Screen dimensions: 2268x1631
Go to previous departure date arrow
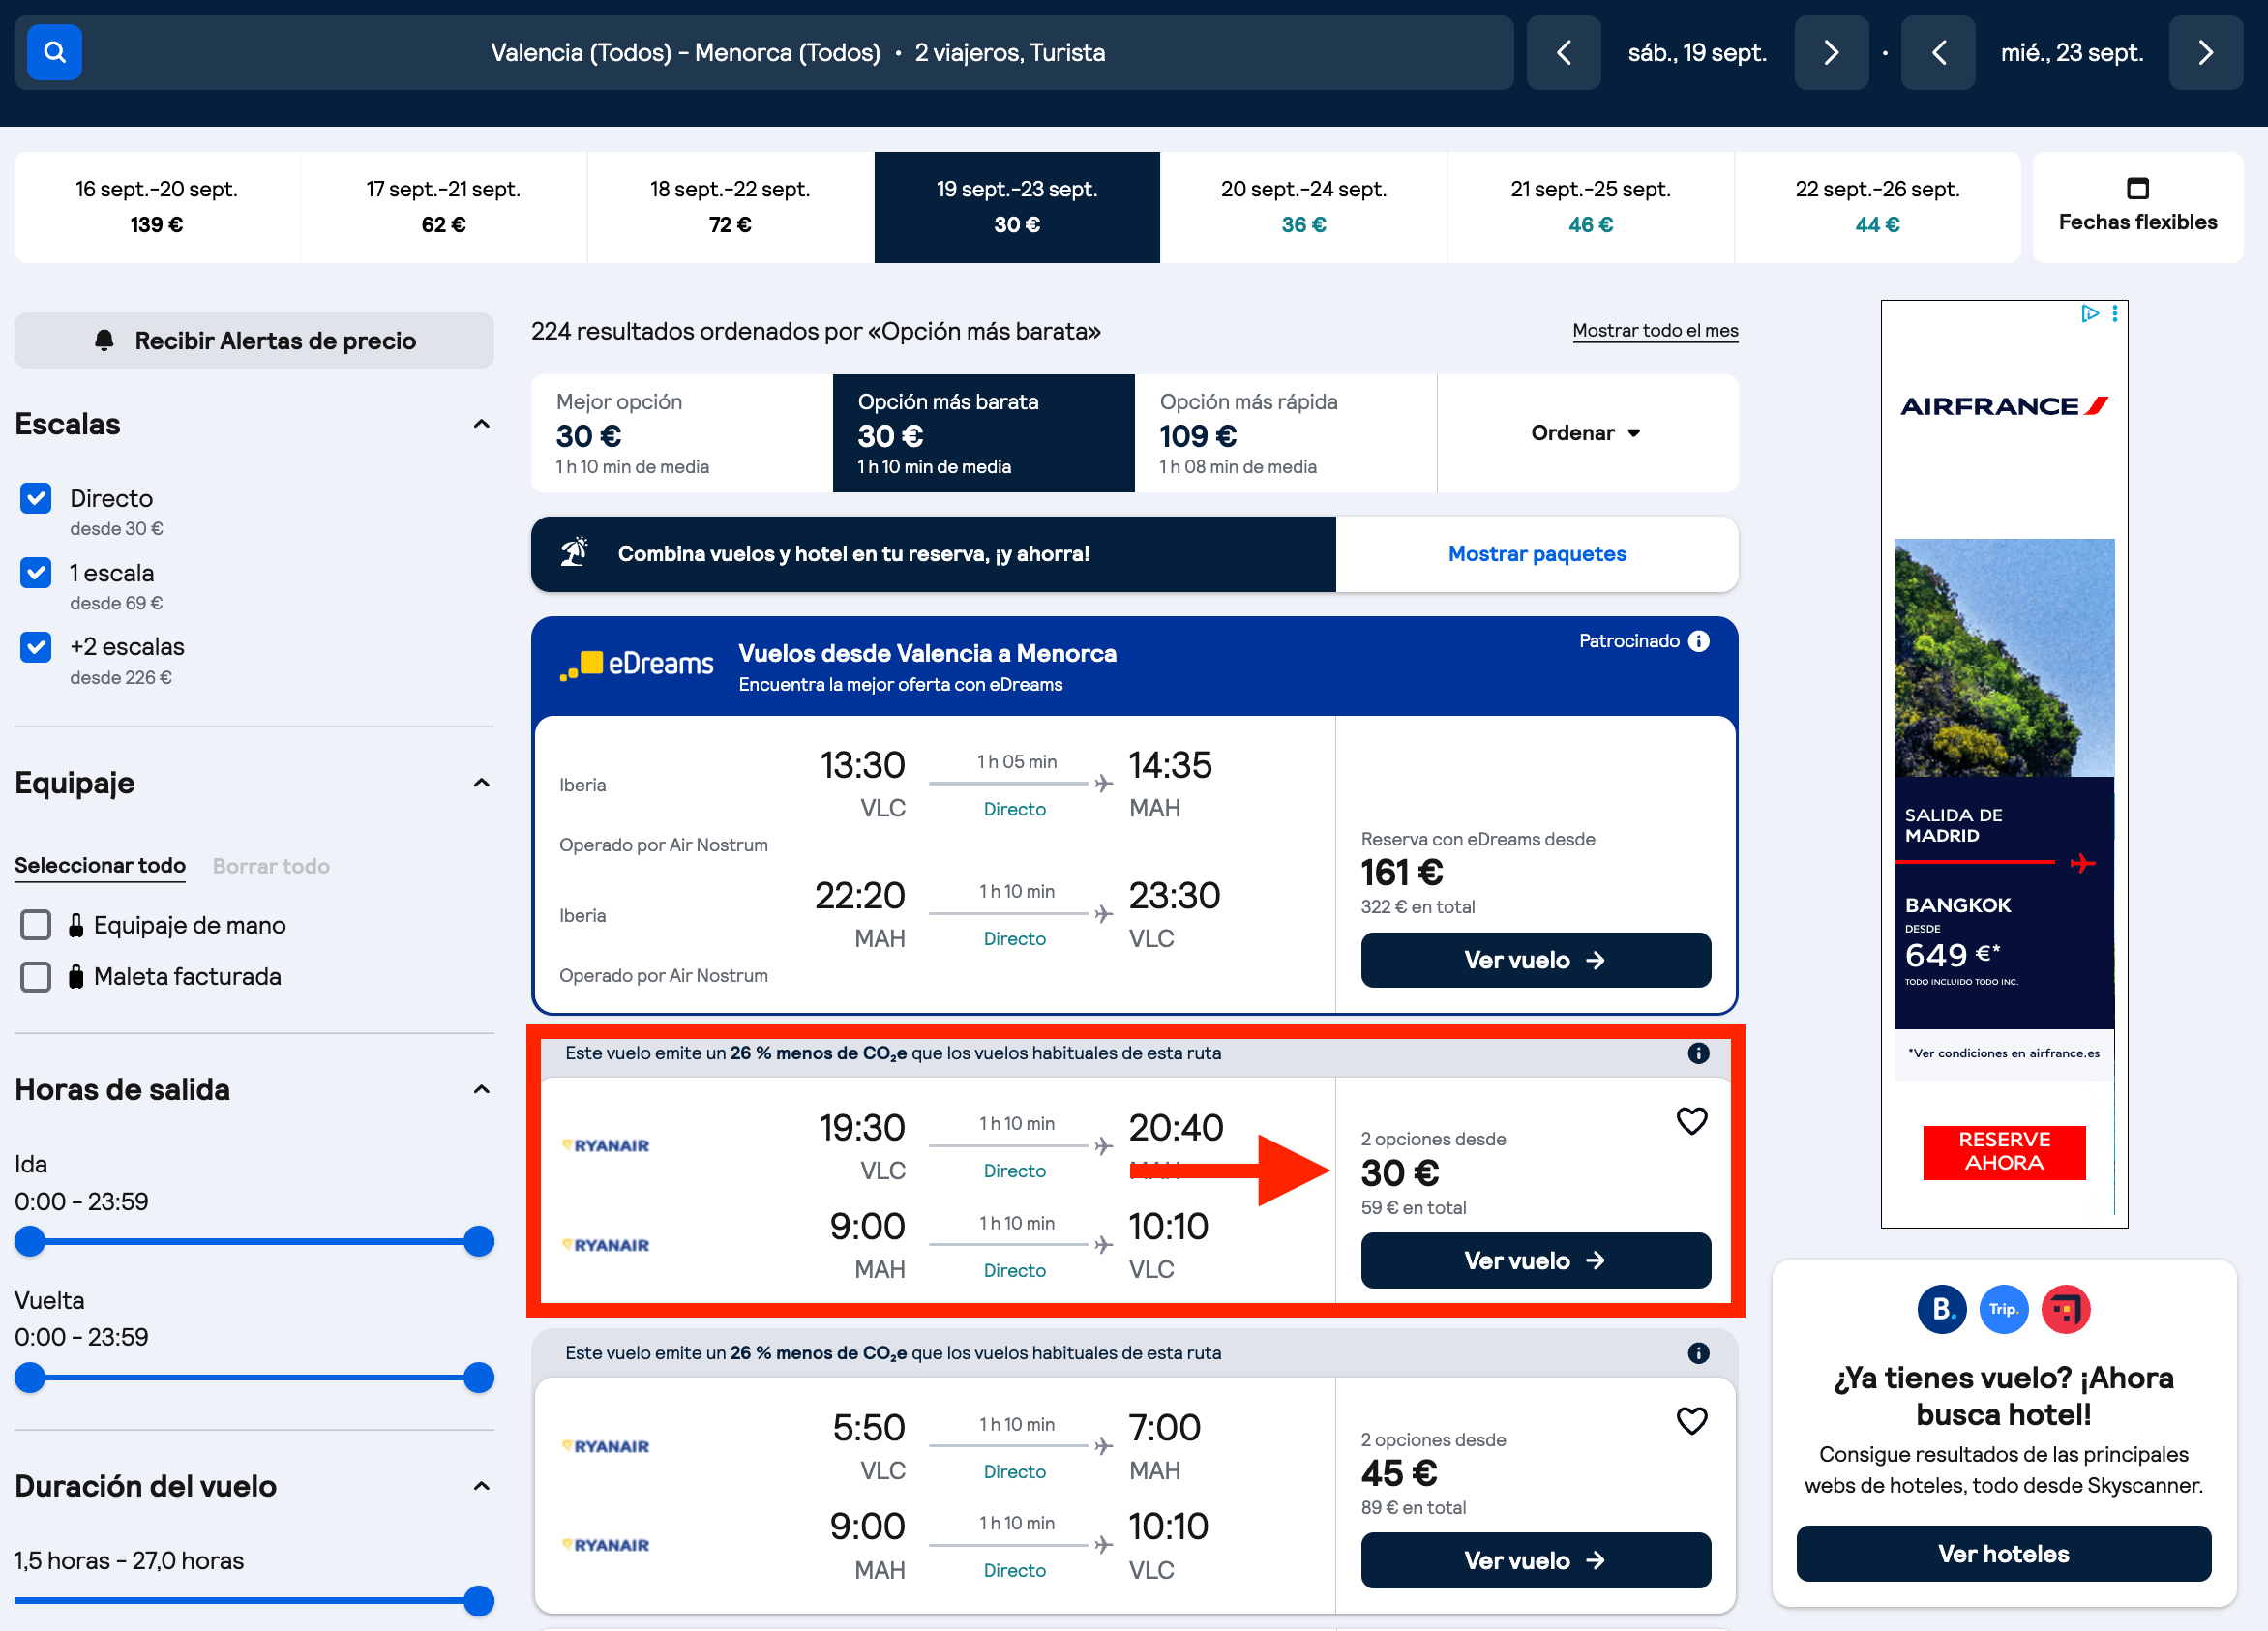pos(1564,52)
